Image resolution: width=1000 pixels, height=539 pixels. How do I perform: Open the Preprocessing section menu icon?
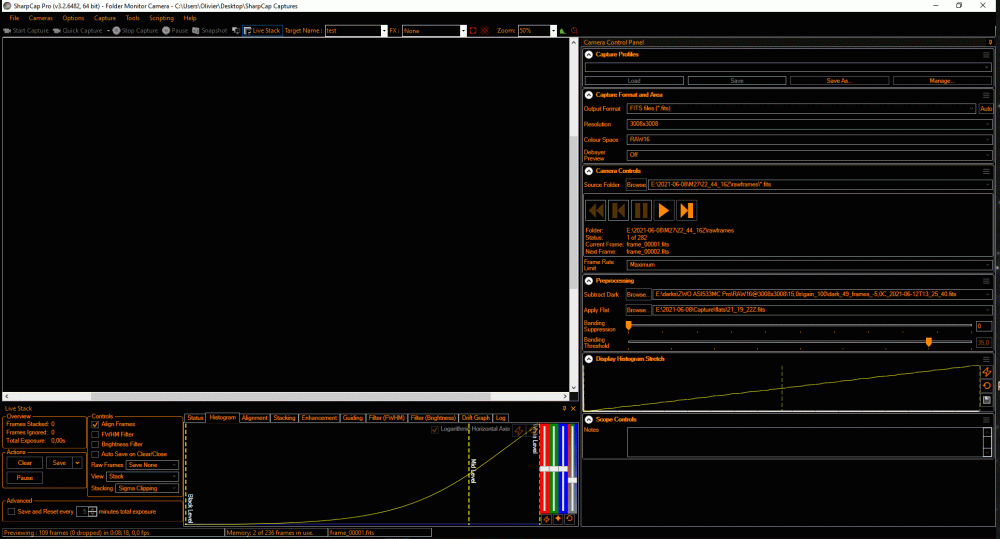pyautogui.click(x=986, y=281)
